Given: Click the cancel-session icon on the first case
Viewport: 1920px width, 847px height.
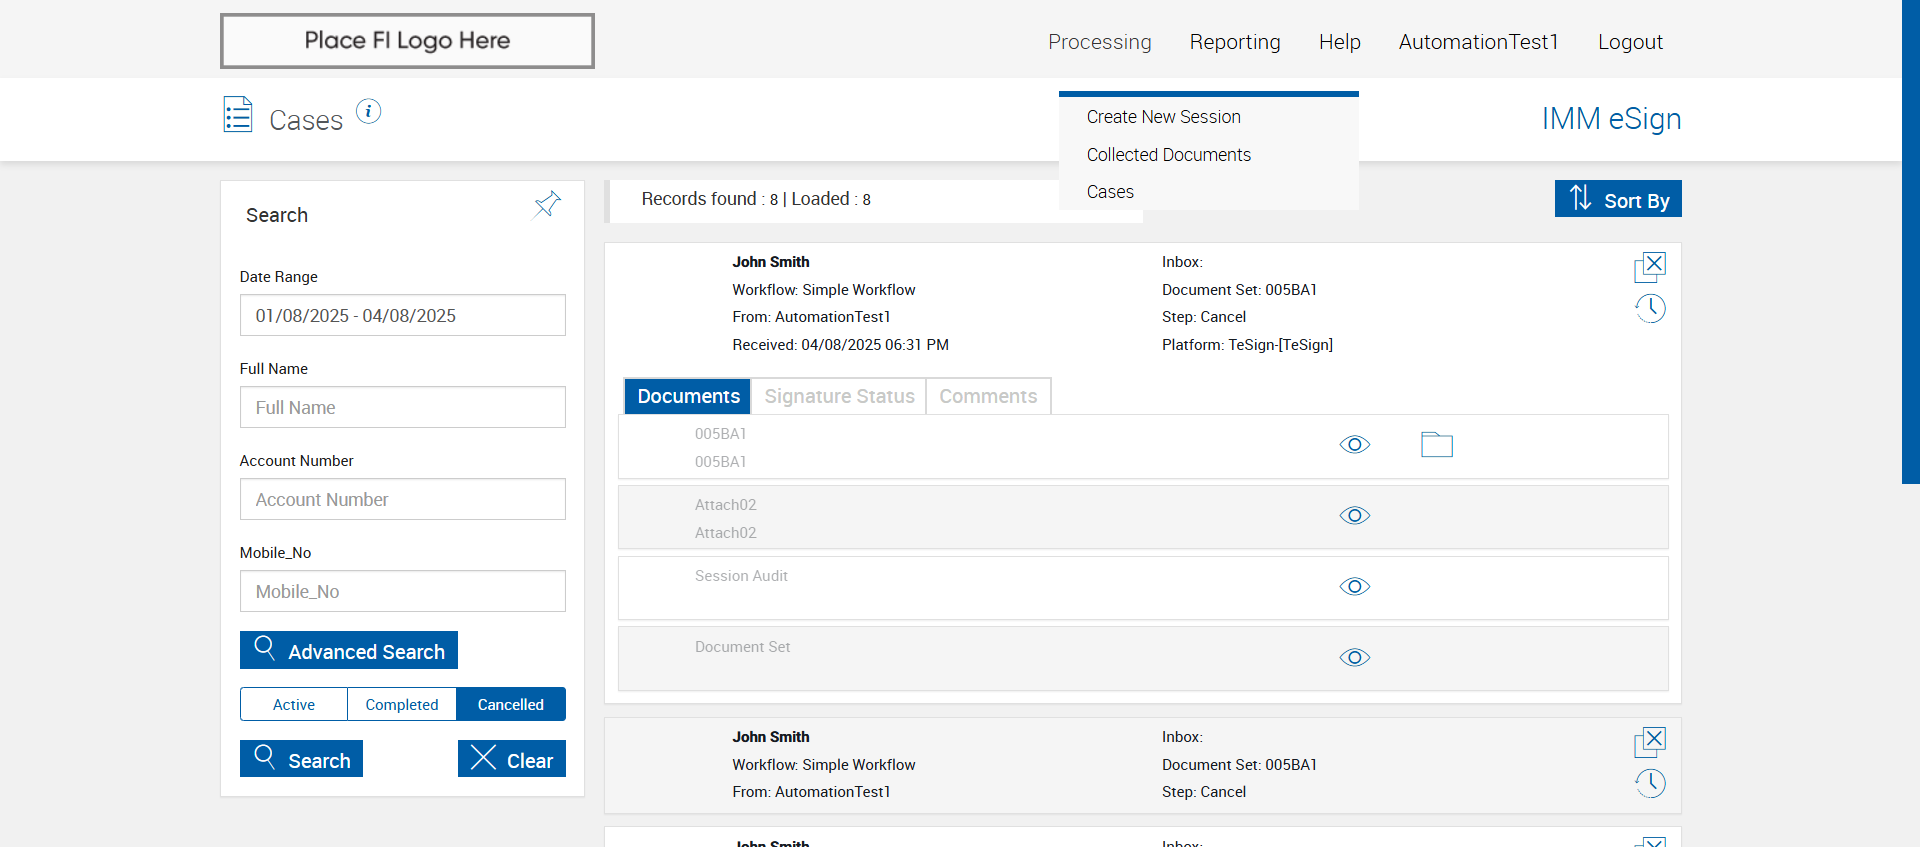Looking at the screenshot, I should click(1650, 266).
